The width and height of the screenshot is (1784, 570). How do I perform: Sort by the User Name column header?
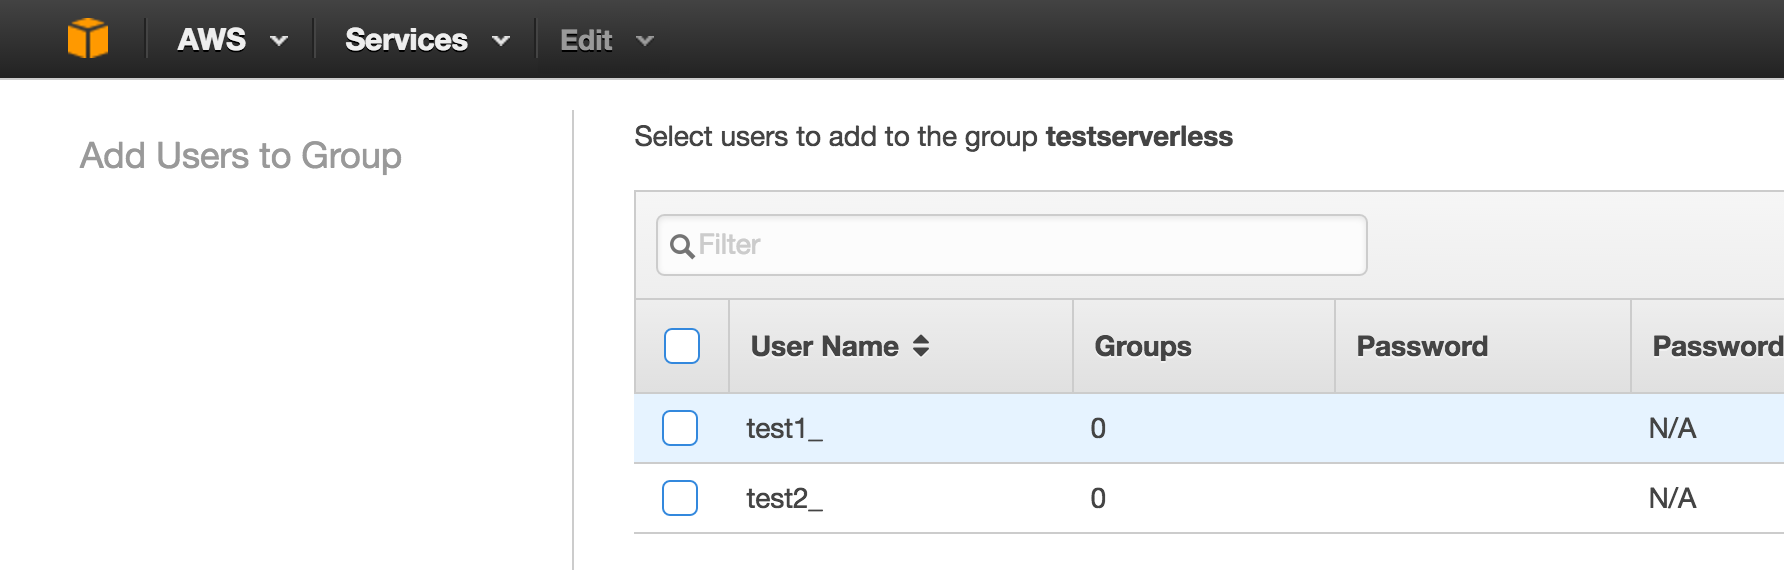825,346
